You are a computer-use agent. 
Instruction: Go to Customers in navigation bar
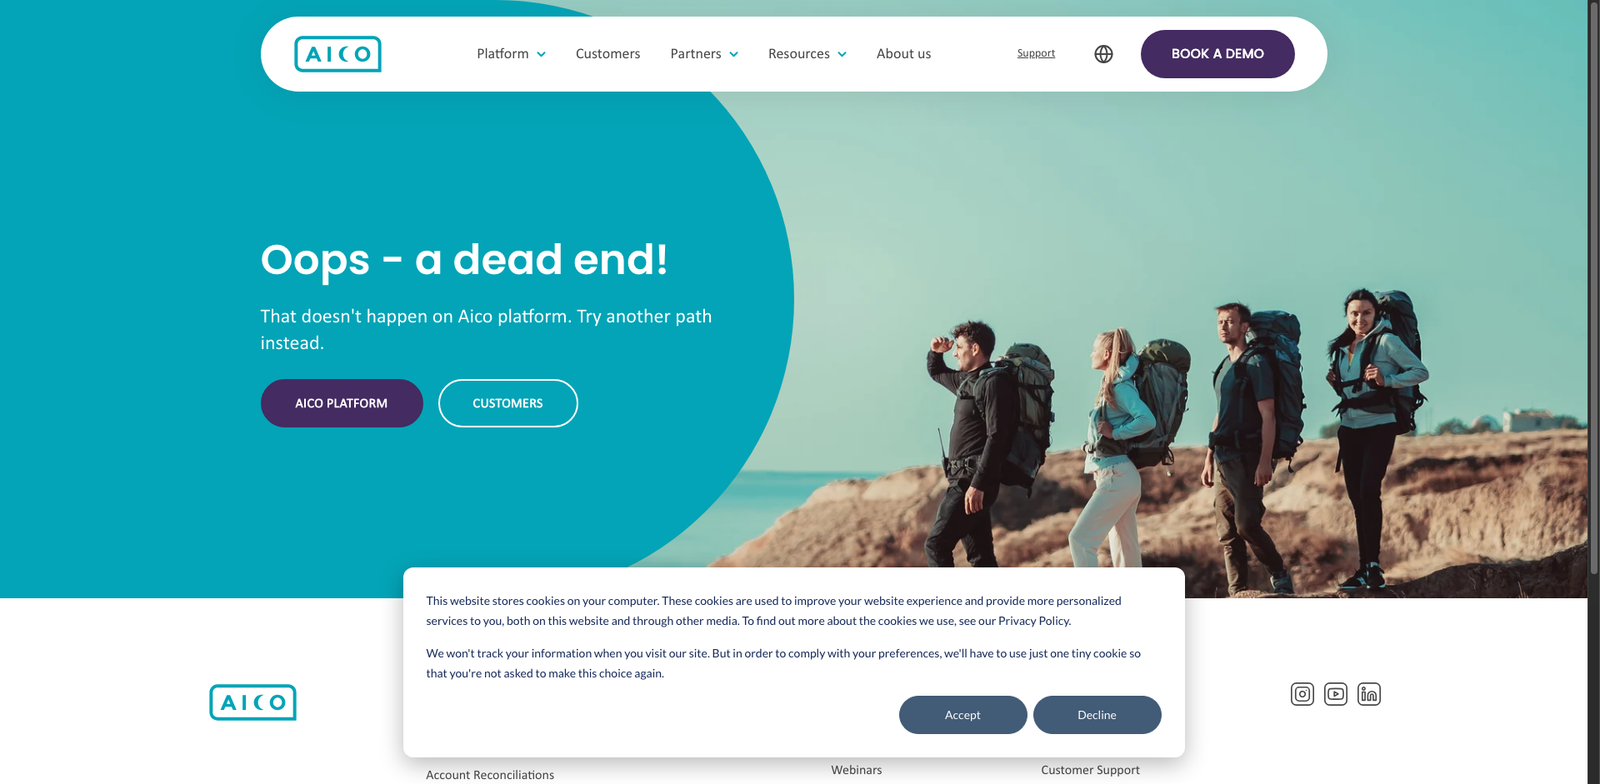pyautogui.click(x=608, y=54)
